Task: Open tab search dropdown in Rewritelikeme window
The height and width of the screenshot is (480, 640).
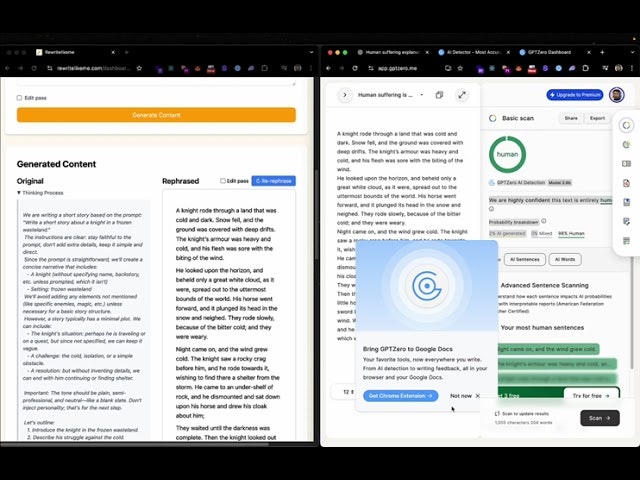Action: click(x=311, y=52)
